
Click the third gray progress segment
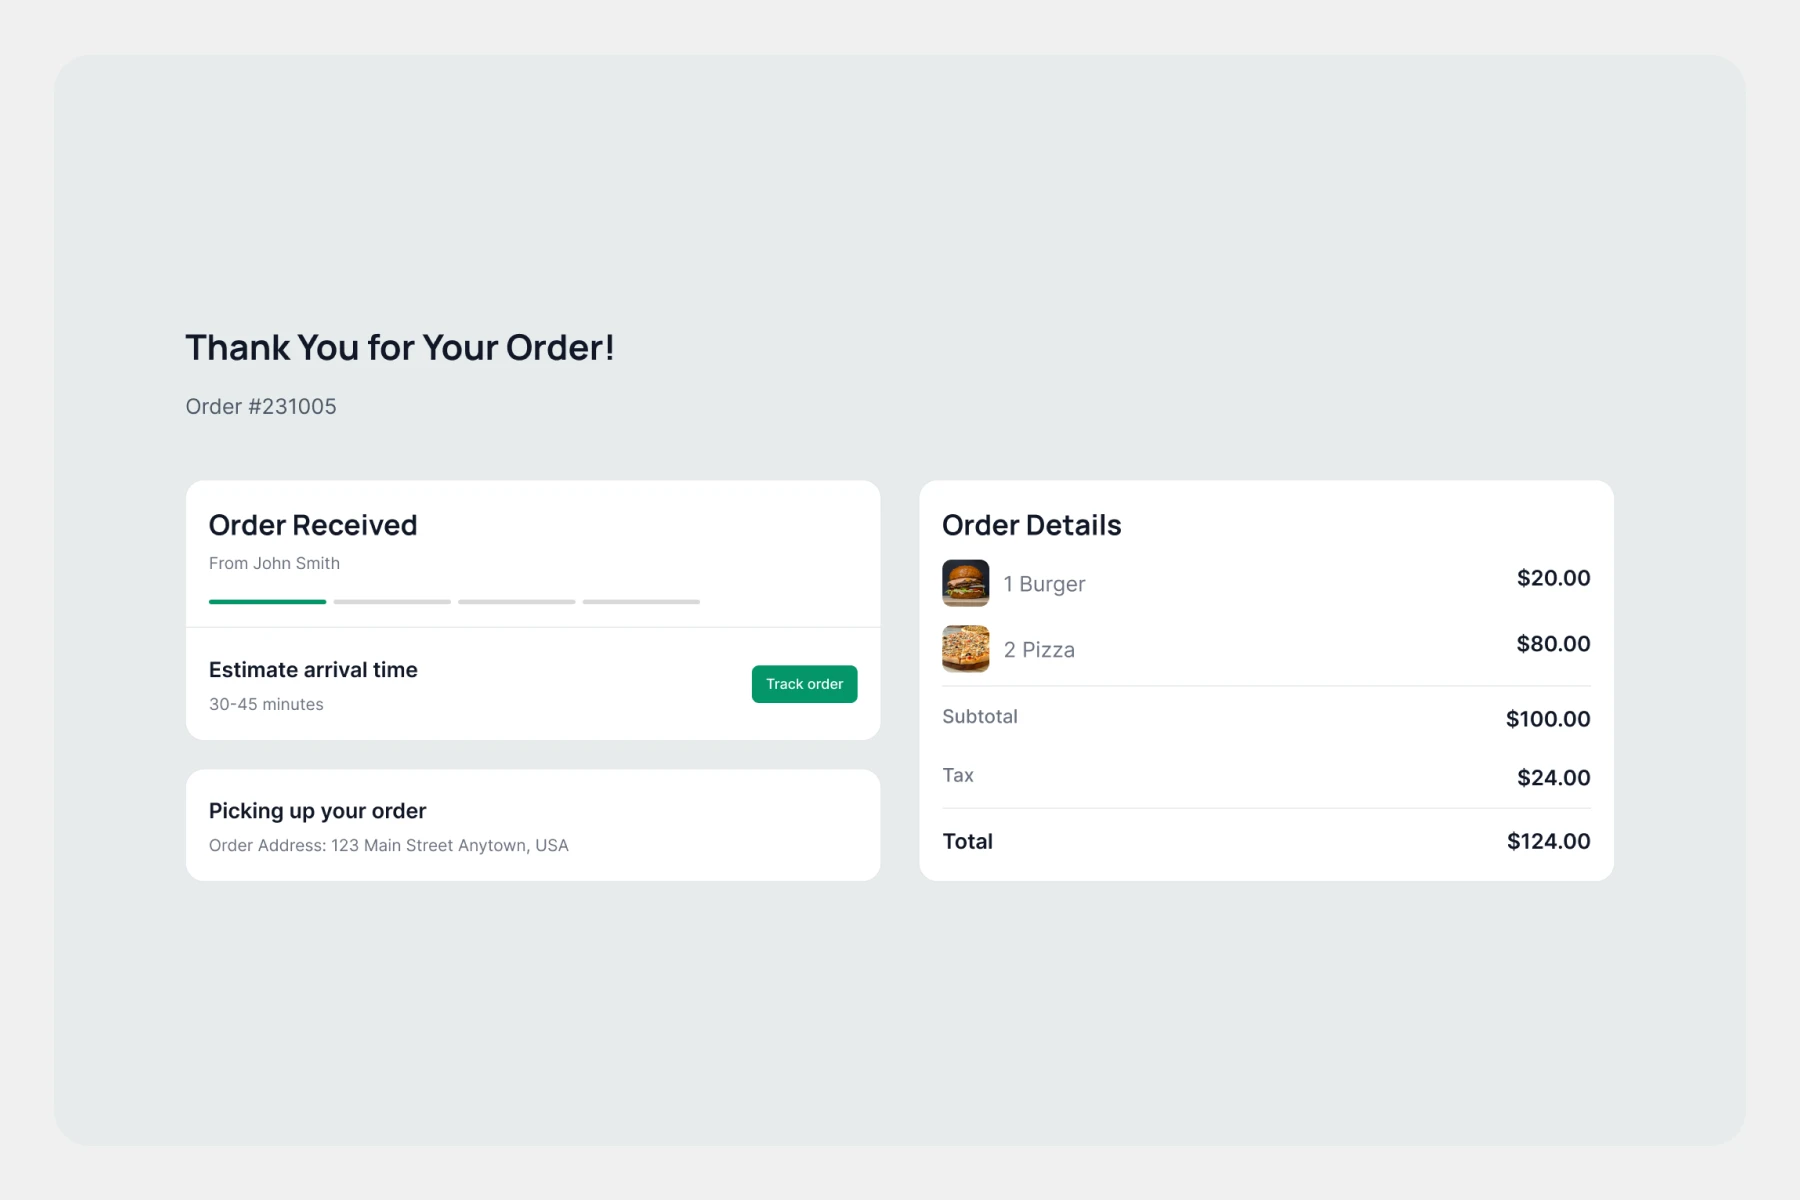tap(516, 602)
